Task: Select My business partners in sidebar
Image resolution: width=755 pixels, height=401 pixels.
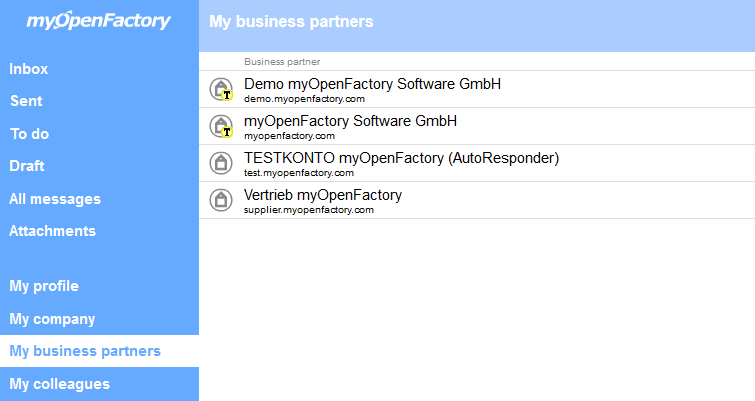Action: [99, 351]
